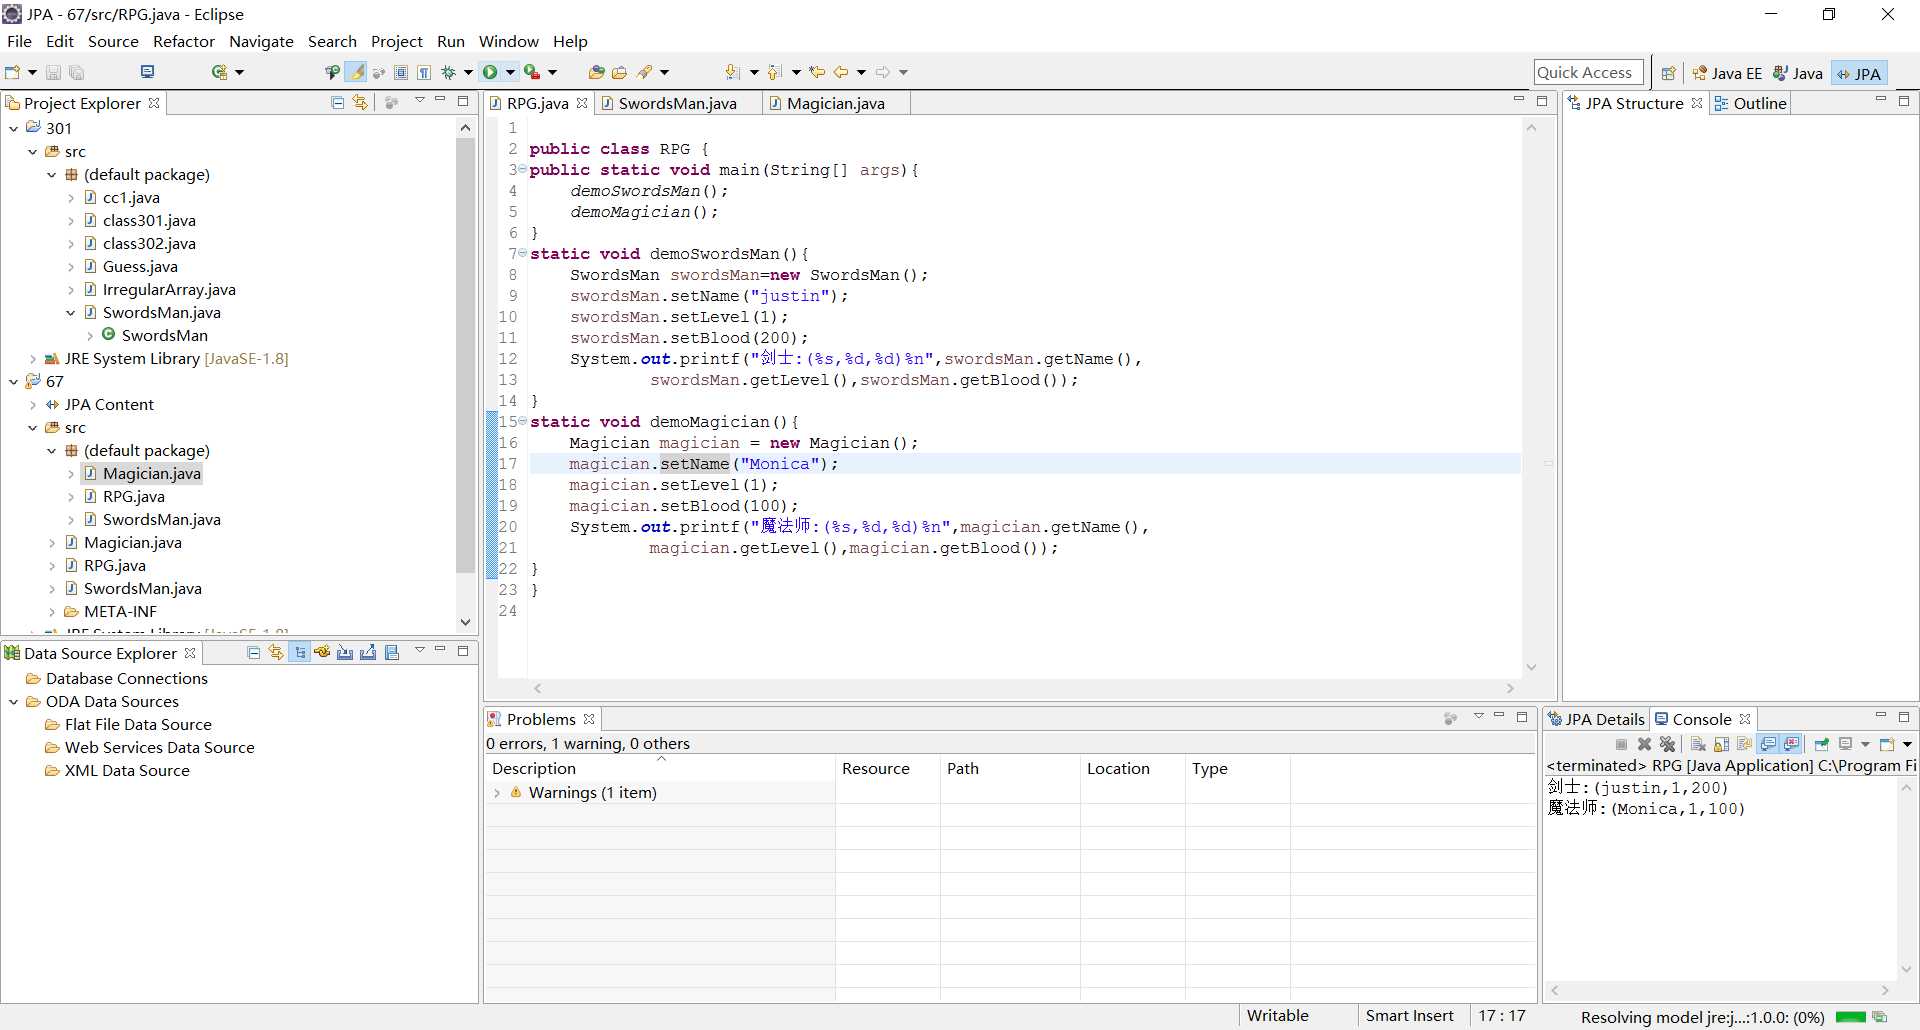Click the Back navigation arrow icon
The height and width of the screenshot is (1030, 1920).
tap(841, 72)
